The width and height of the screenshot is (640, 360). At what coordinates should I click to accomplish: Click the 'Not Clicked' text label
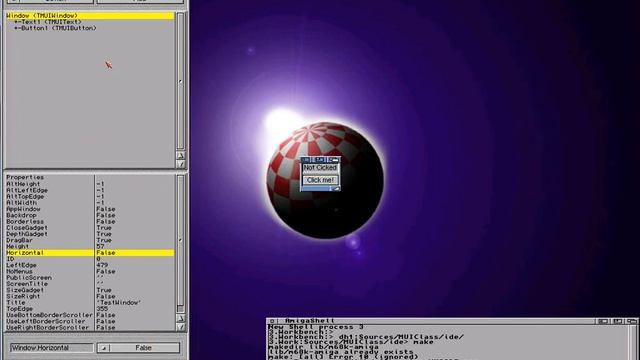pyautogui.click(x=320, y=168)
